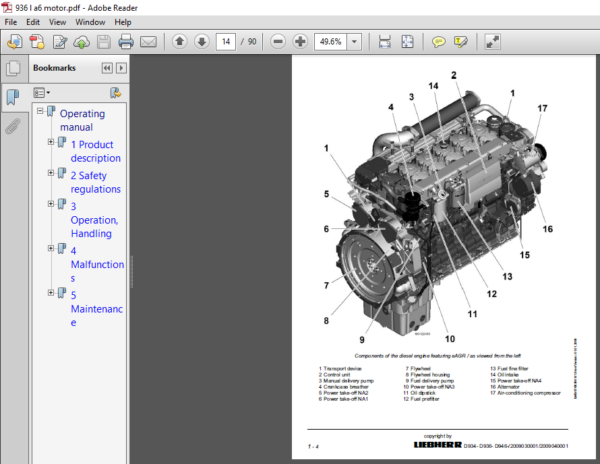Open the Help menu
The height and width of the screenshot is (464, 600).
(122, 22)
